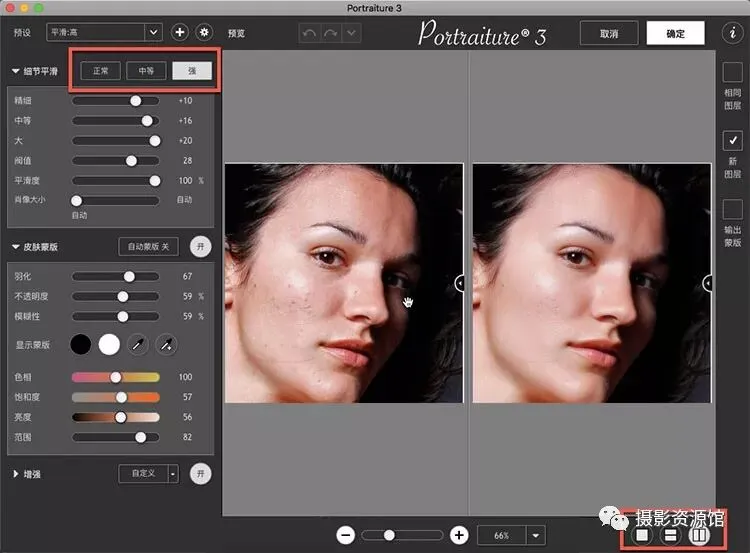The height and width of the screenshot is (553, 750).
Task: Click the 自动蒙版 关 button
Action: [148, 246]
